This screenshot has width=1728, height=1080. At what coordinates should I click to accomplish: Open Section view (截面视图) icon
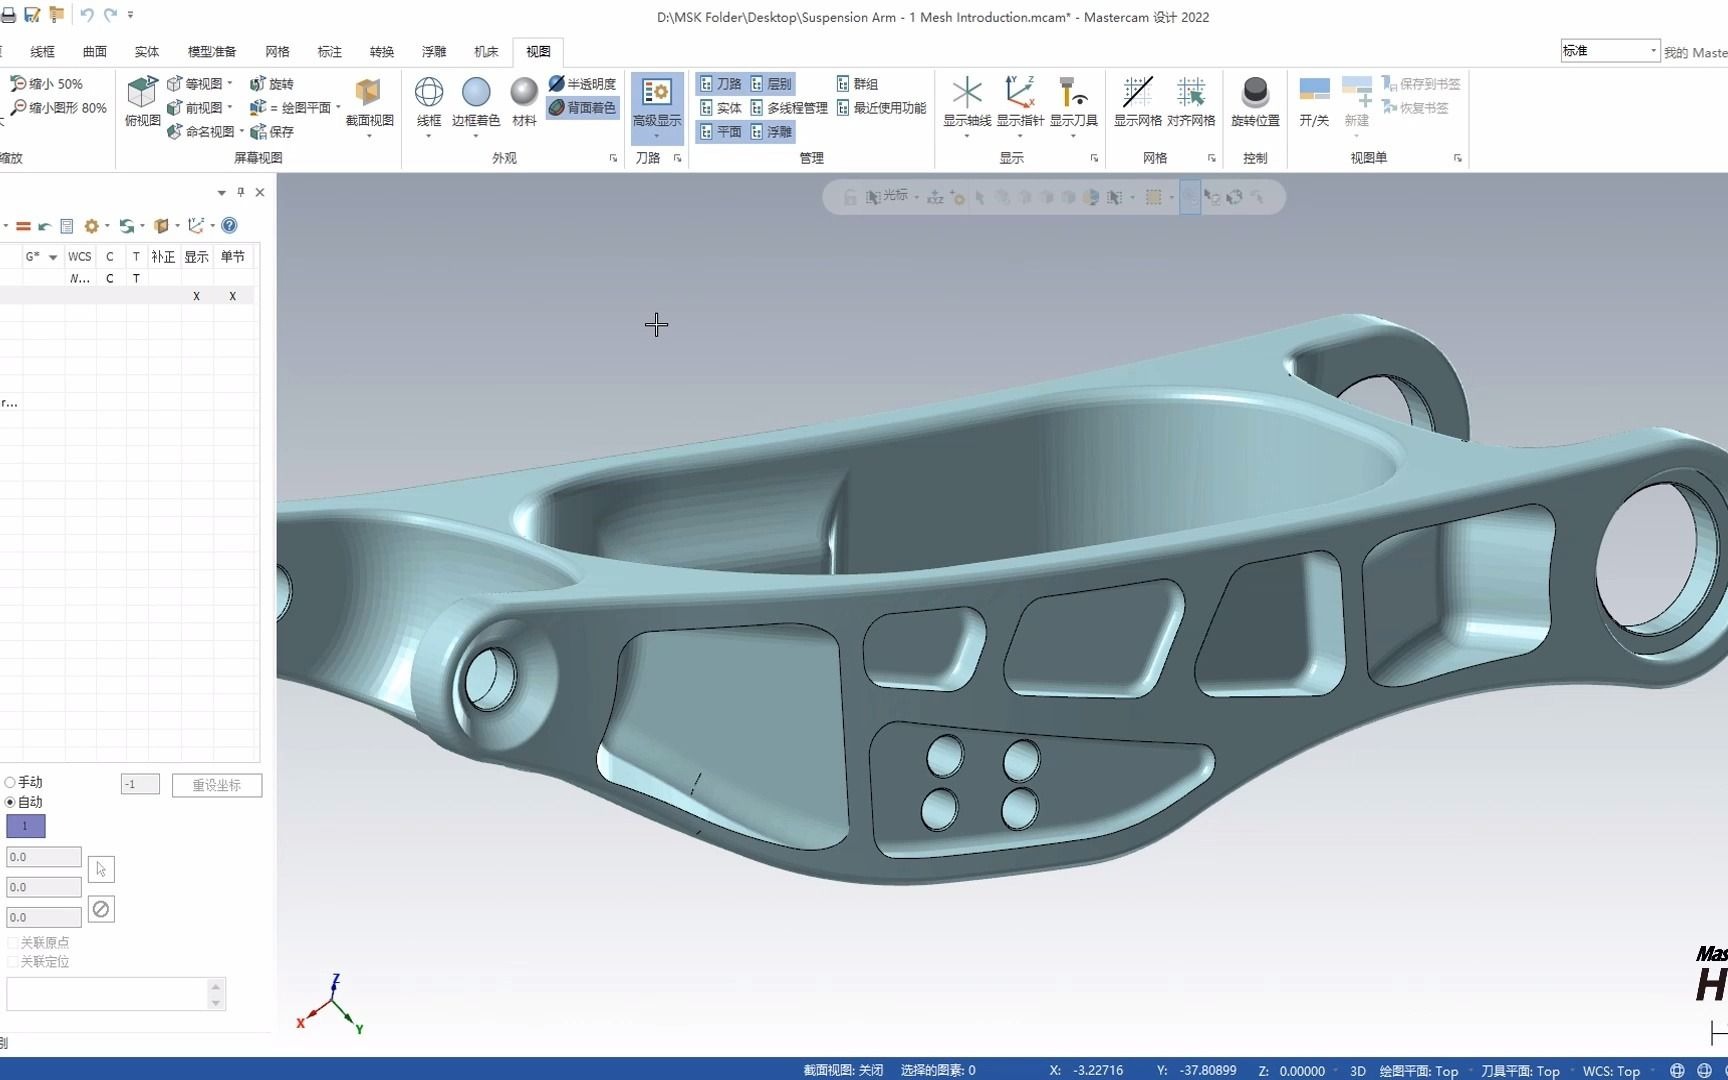(369, 93)
